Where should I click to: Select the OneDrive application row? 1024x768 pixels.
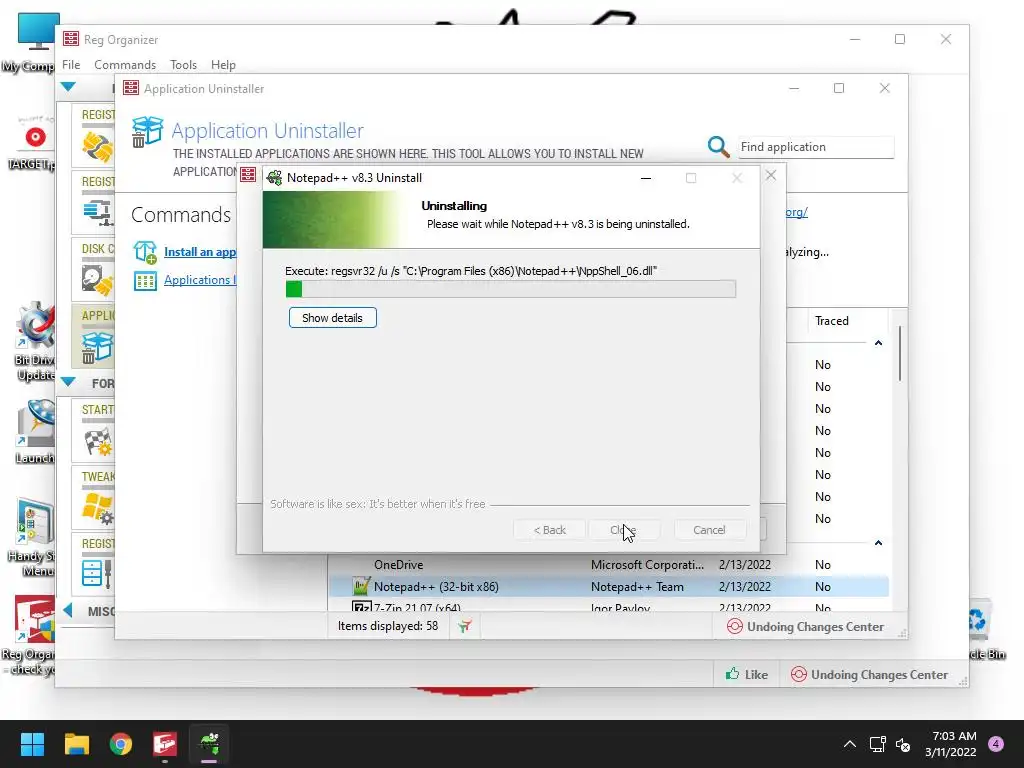[608, 564]
